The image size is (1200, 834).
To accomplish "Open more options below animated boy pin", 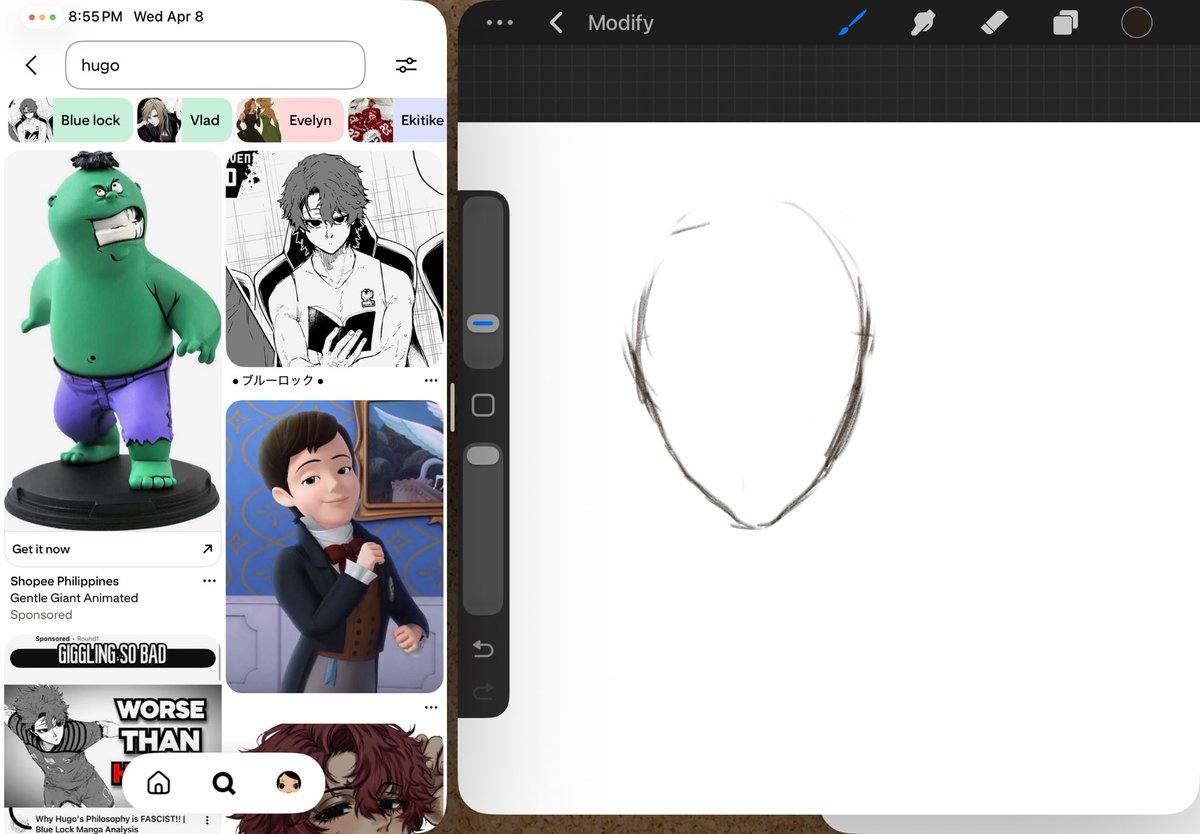I will [431, 707].
